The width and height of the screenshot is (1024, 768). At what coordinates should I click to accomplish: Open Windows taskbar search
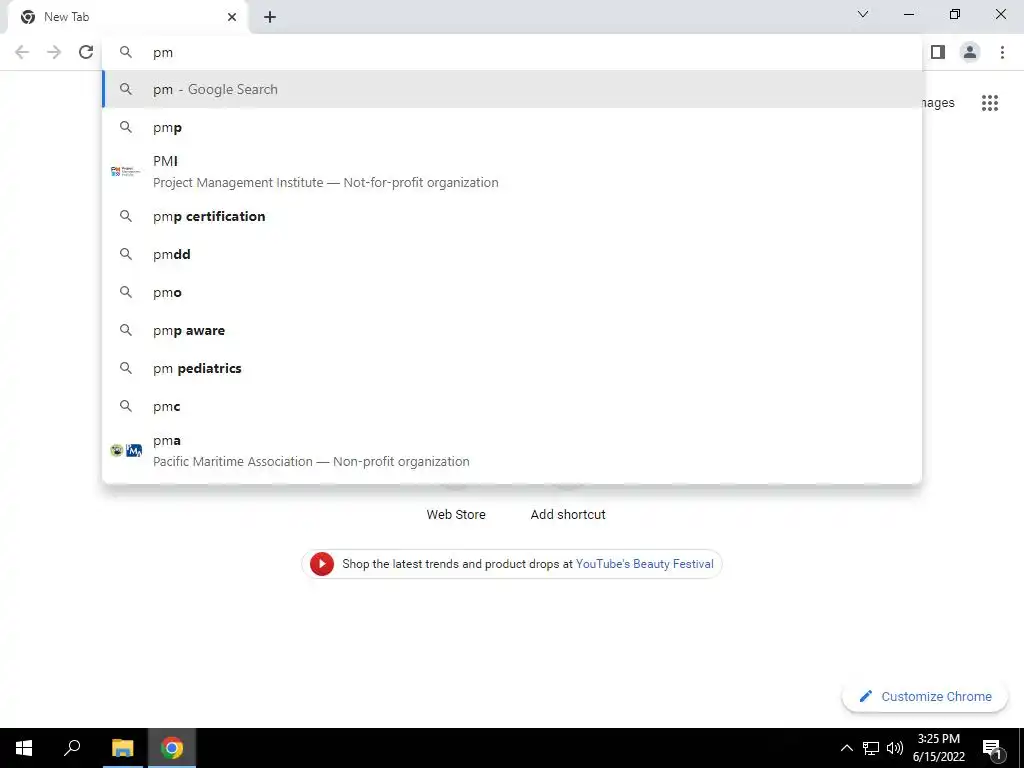click(x=72, y=748)
